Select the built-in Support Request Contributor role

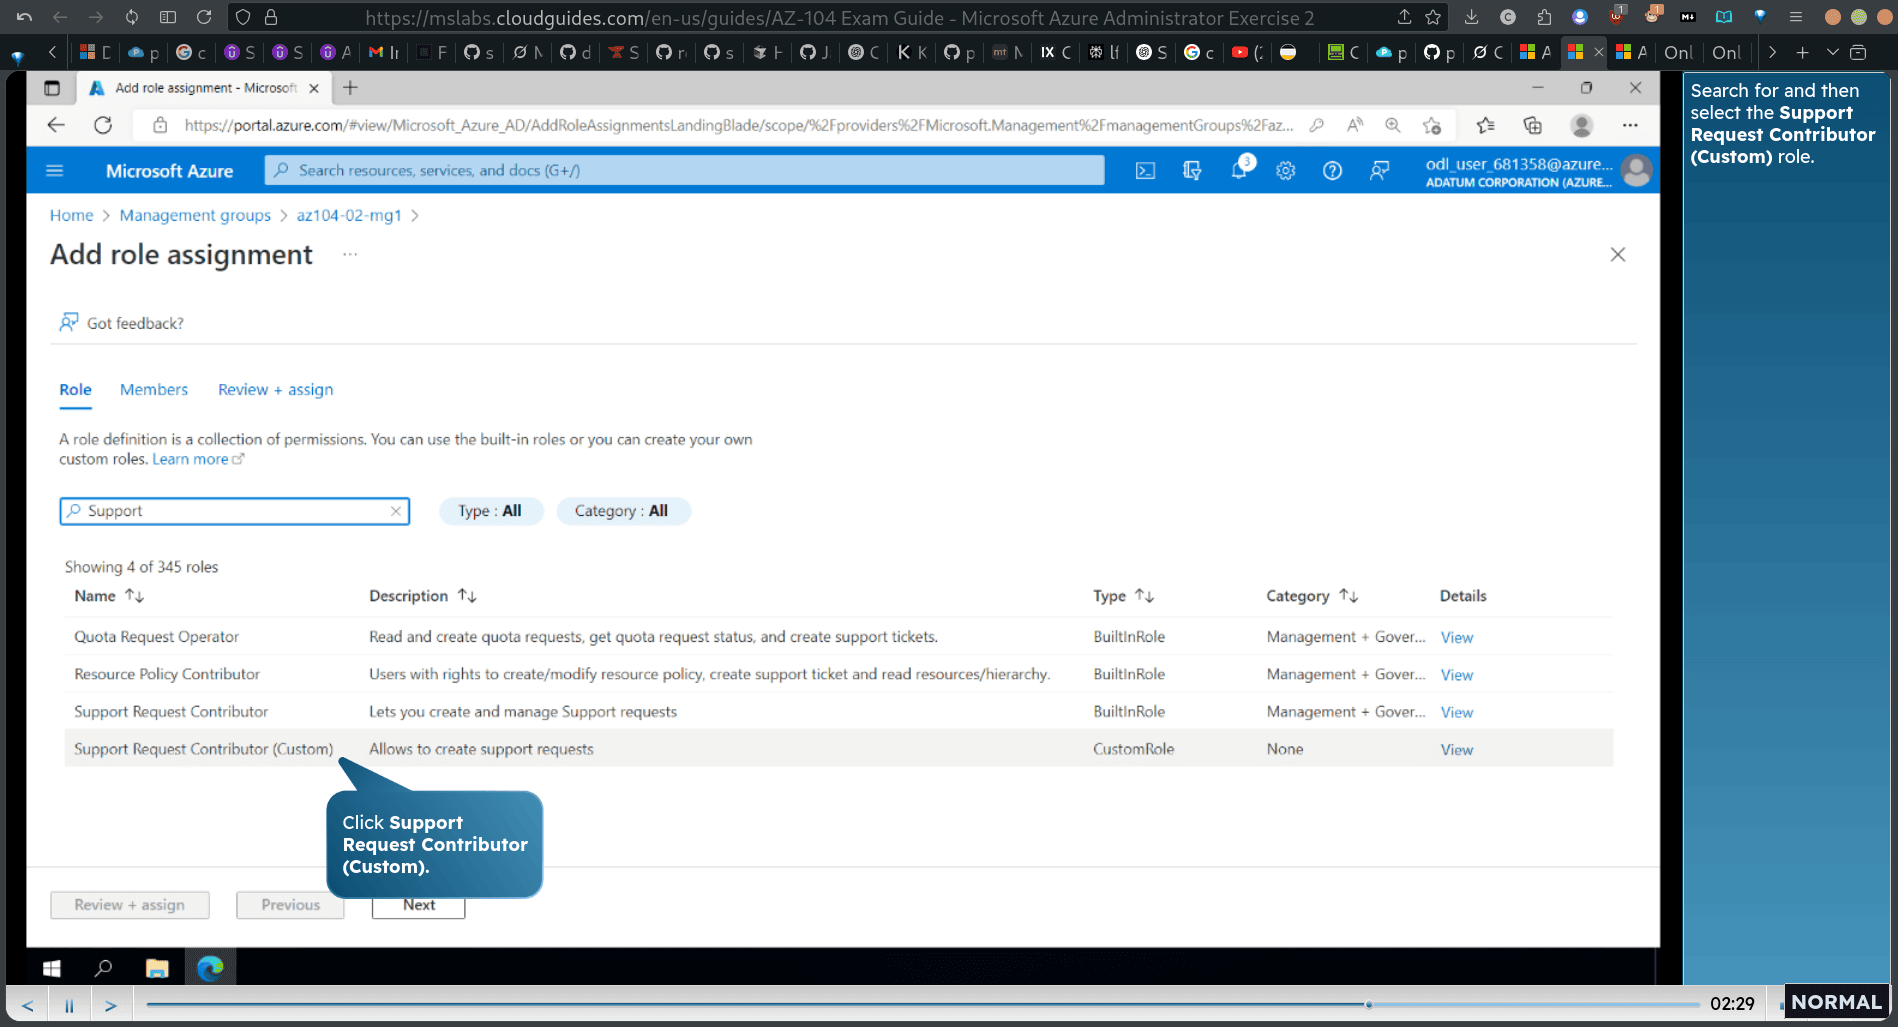tap(171, 712)
